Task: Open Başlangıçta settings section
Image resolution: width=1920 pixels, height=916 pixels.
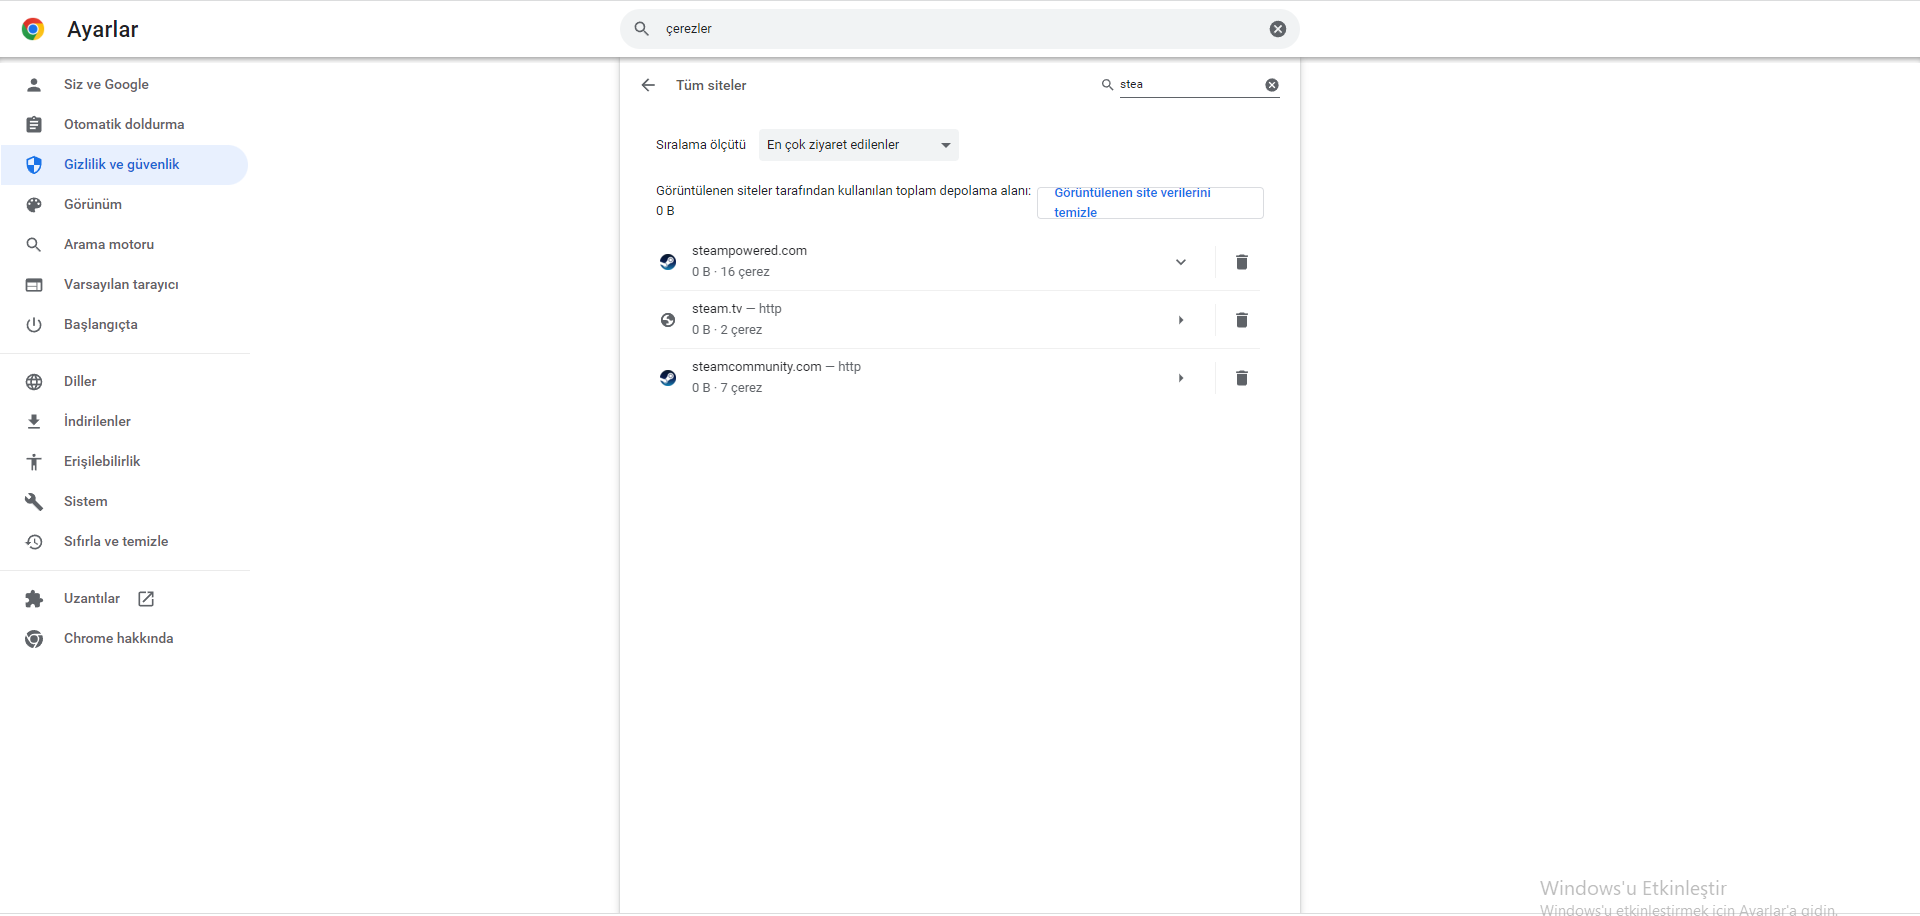Action: [x=124, y=325]
